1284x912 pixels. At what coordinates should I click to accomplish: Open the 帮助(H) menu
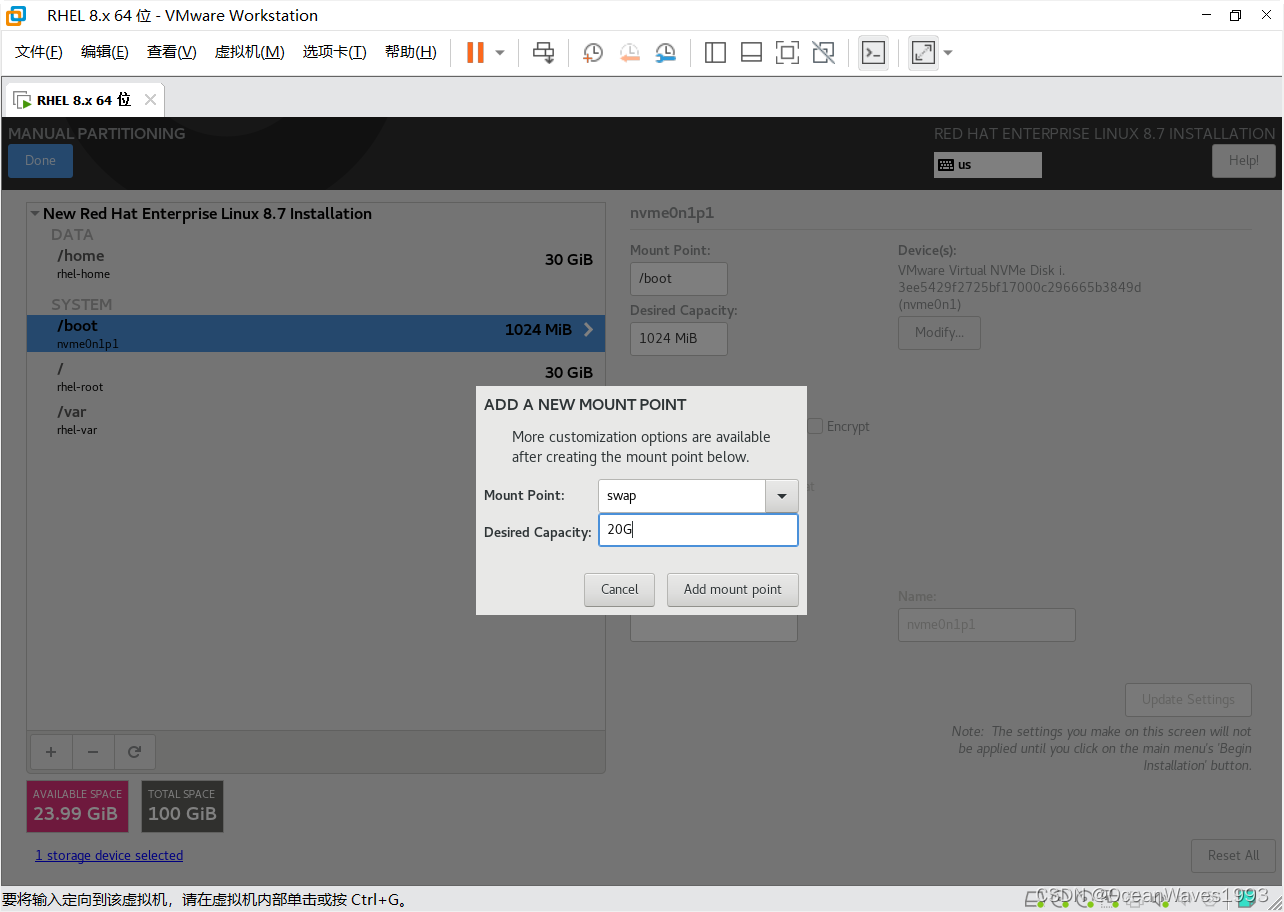coord(411,52)
